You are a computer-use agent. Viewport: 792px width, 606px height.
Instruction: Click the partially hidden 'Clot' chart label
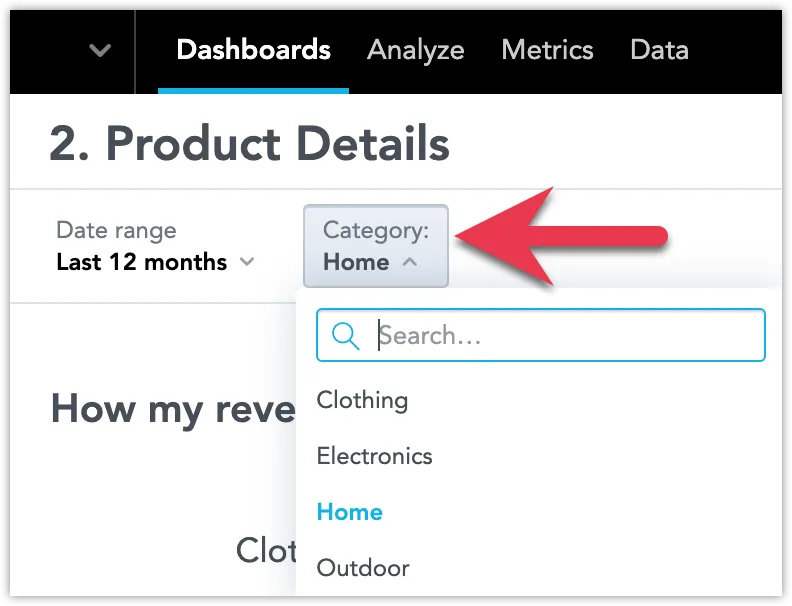266,549
